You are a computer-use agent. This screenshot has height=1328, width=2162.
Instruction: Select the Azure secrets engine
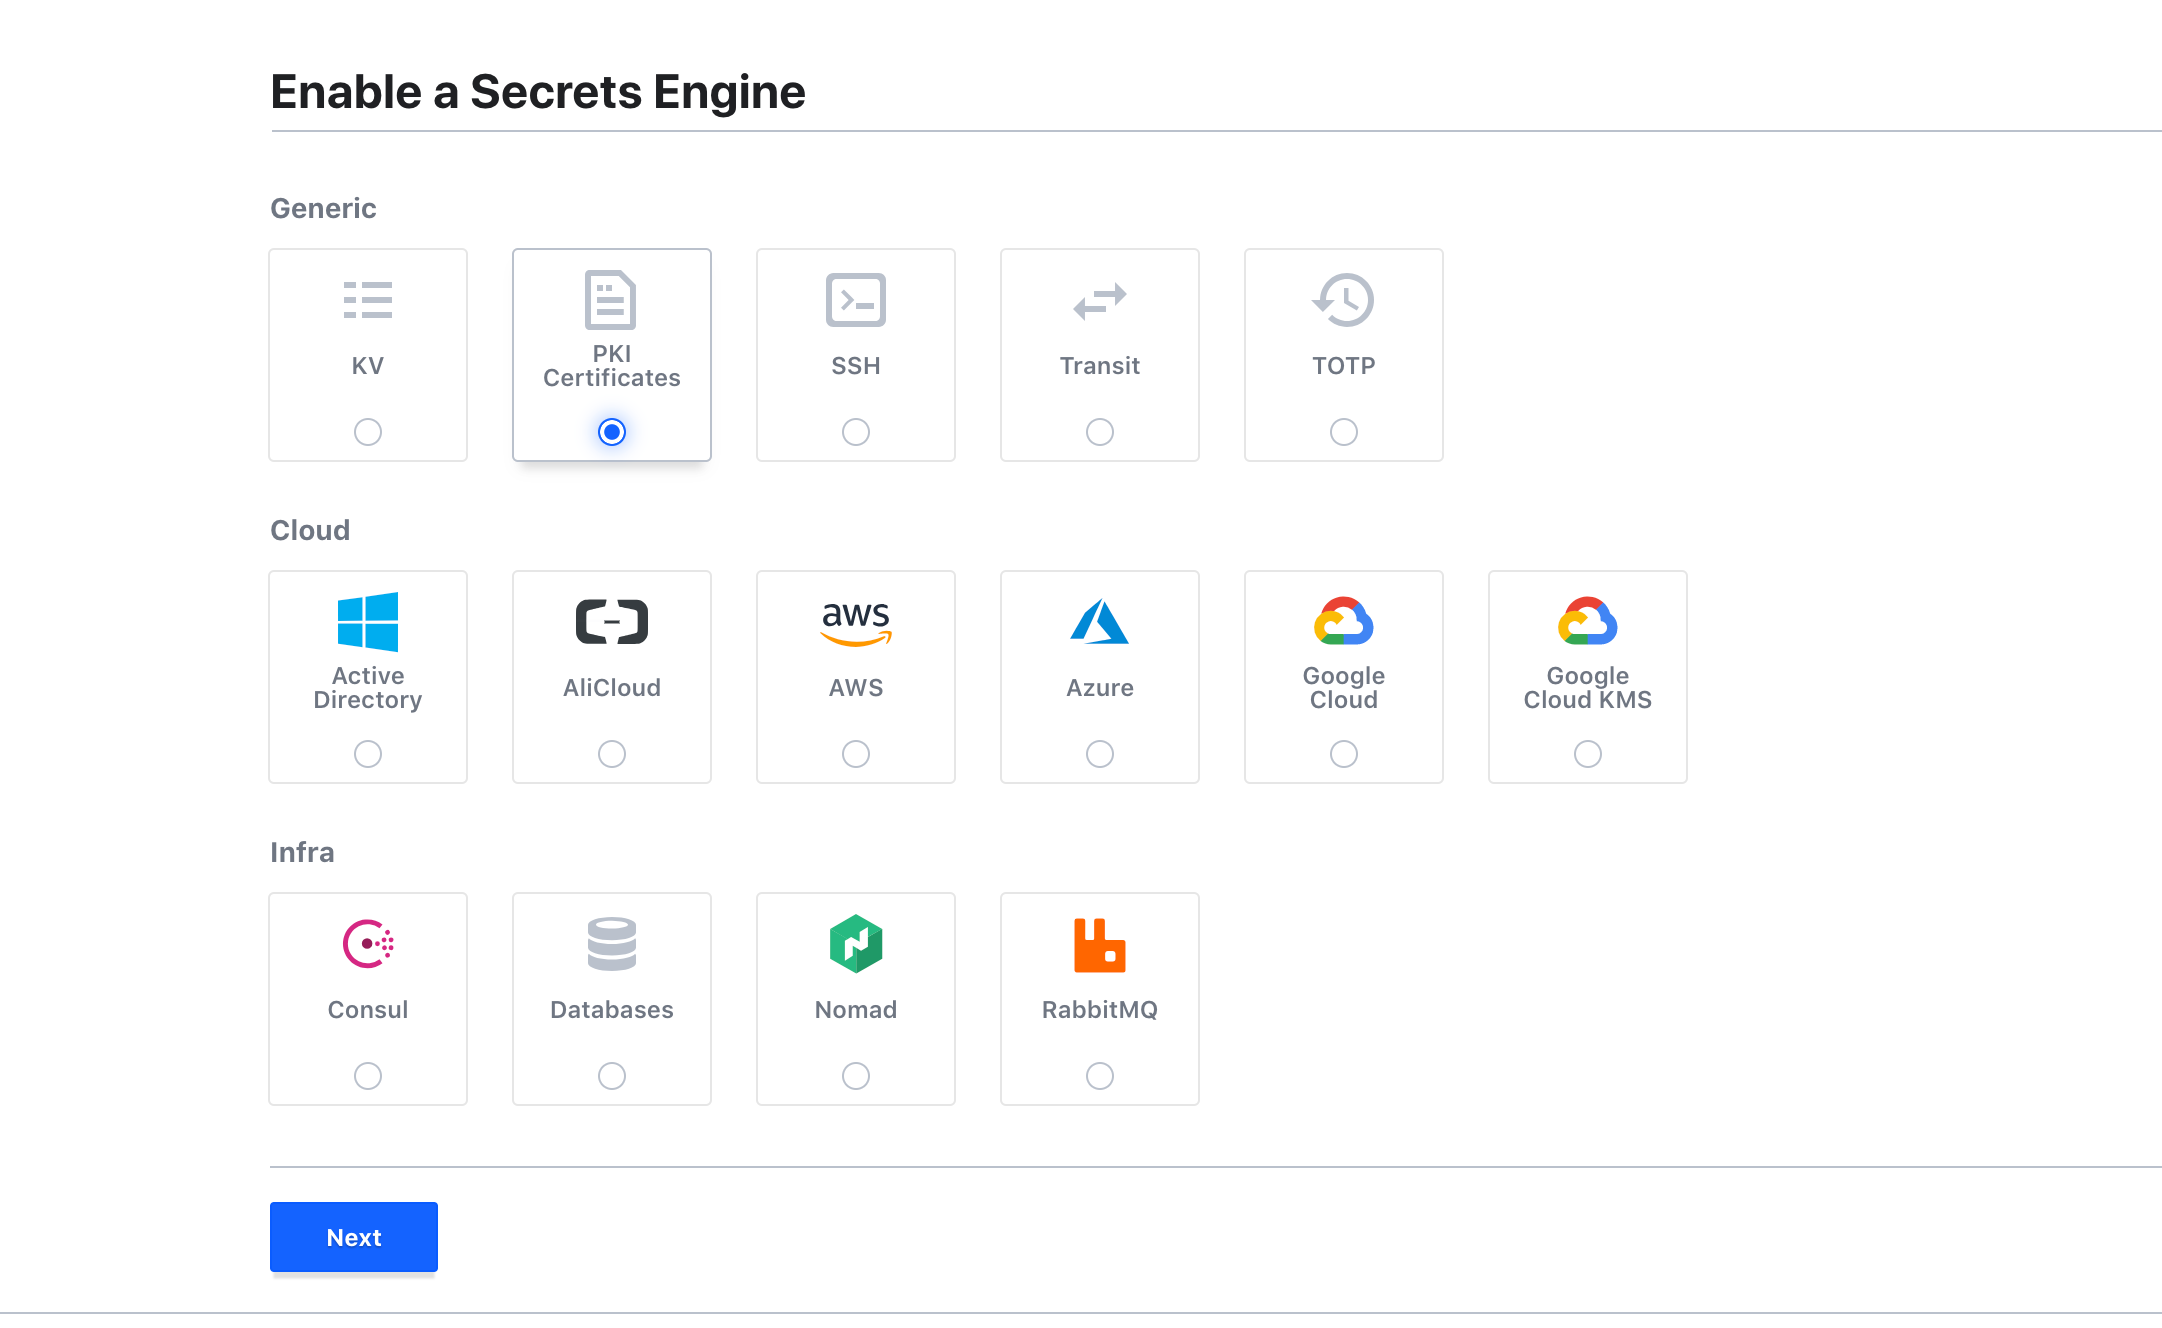pos(1098,754)
